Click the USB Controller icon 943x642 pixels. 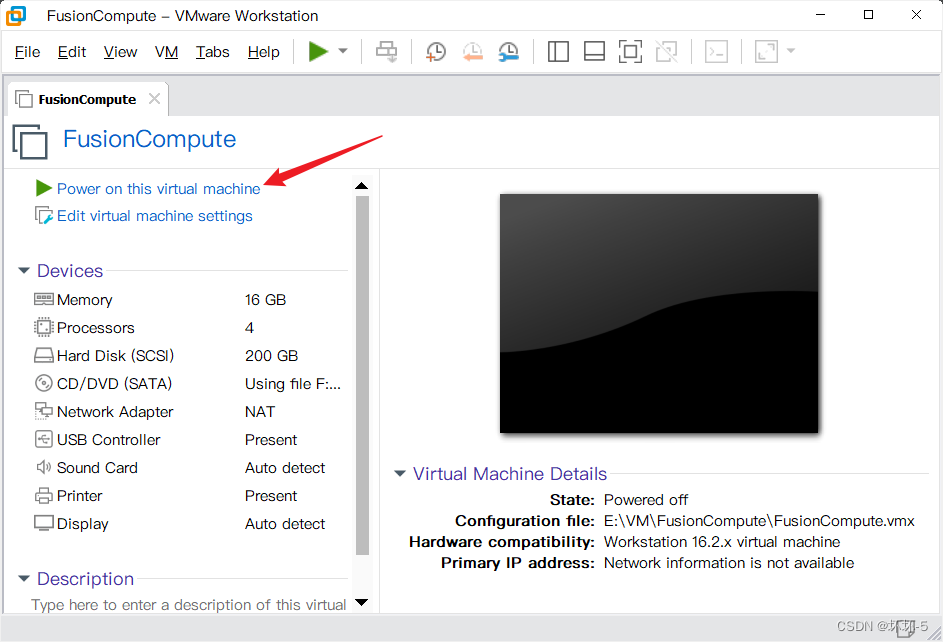tap(43, 439)
